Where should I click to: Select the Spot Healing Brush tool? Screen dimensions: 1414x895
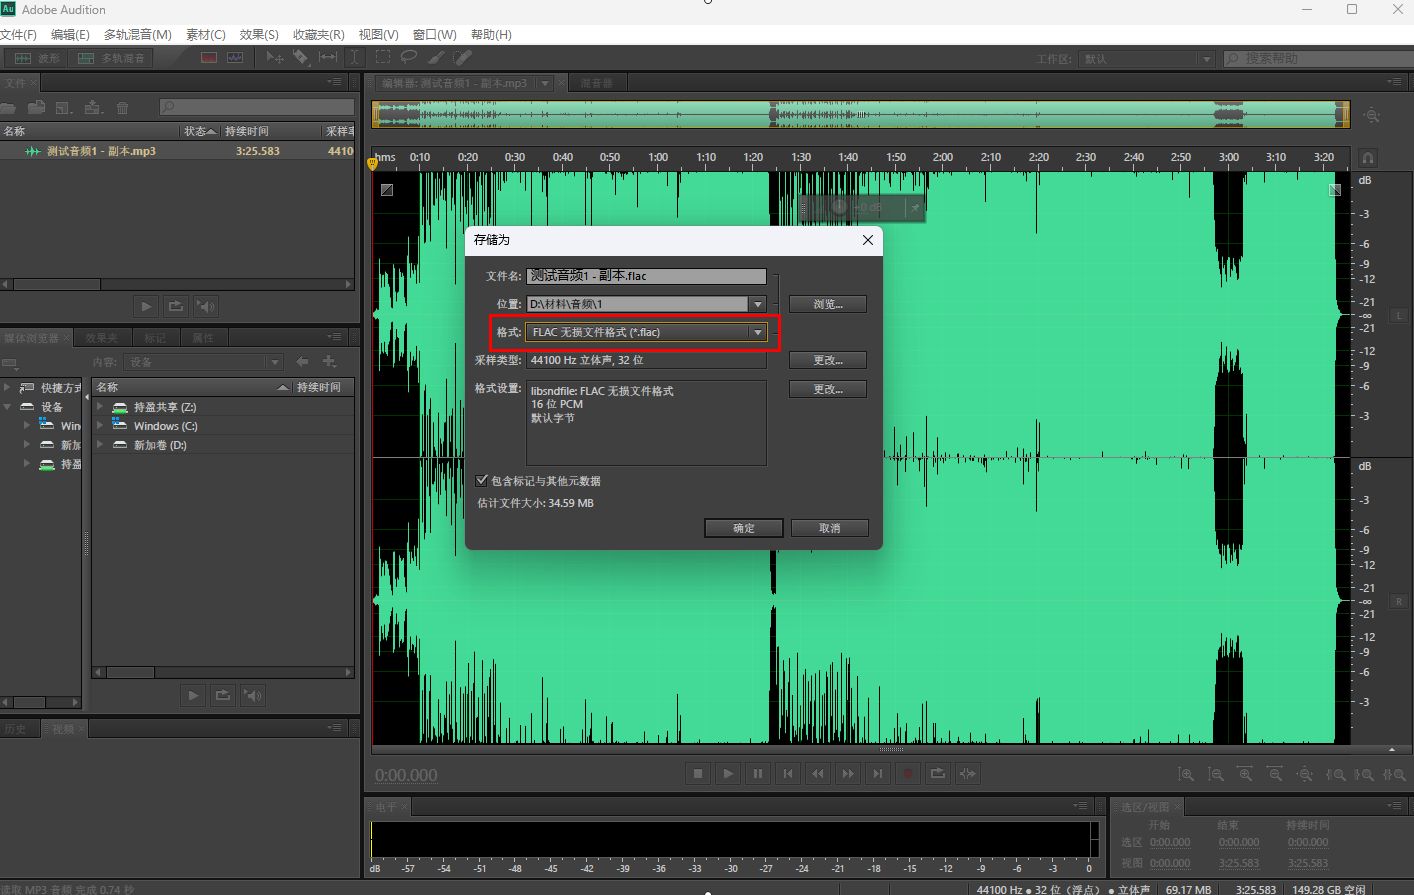tap(462, 57)
